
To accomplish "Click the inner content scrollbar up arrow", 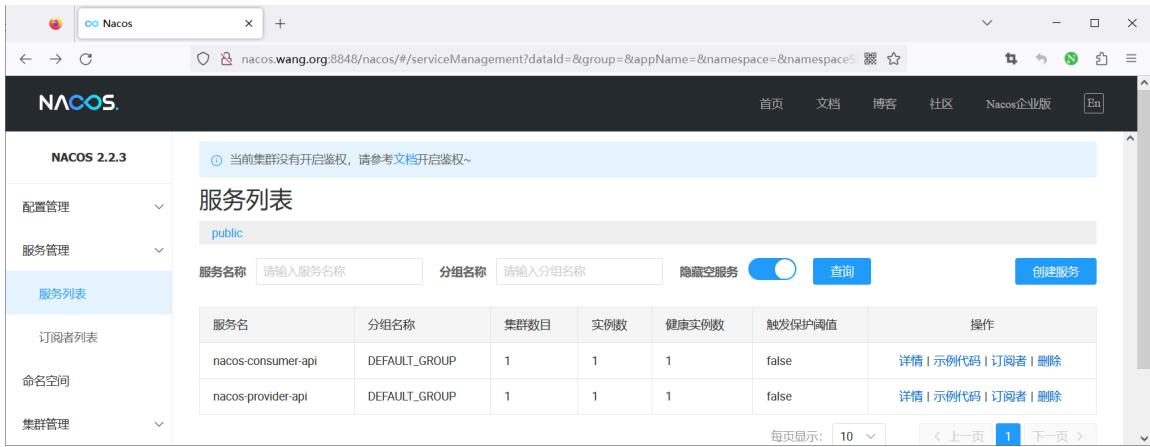I will pos(1130,139).
